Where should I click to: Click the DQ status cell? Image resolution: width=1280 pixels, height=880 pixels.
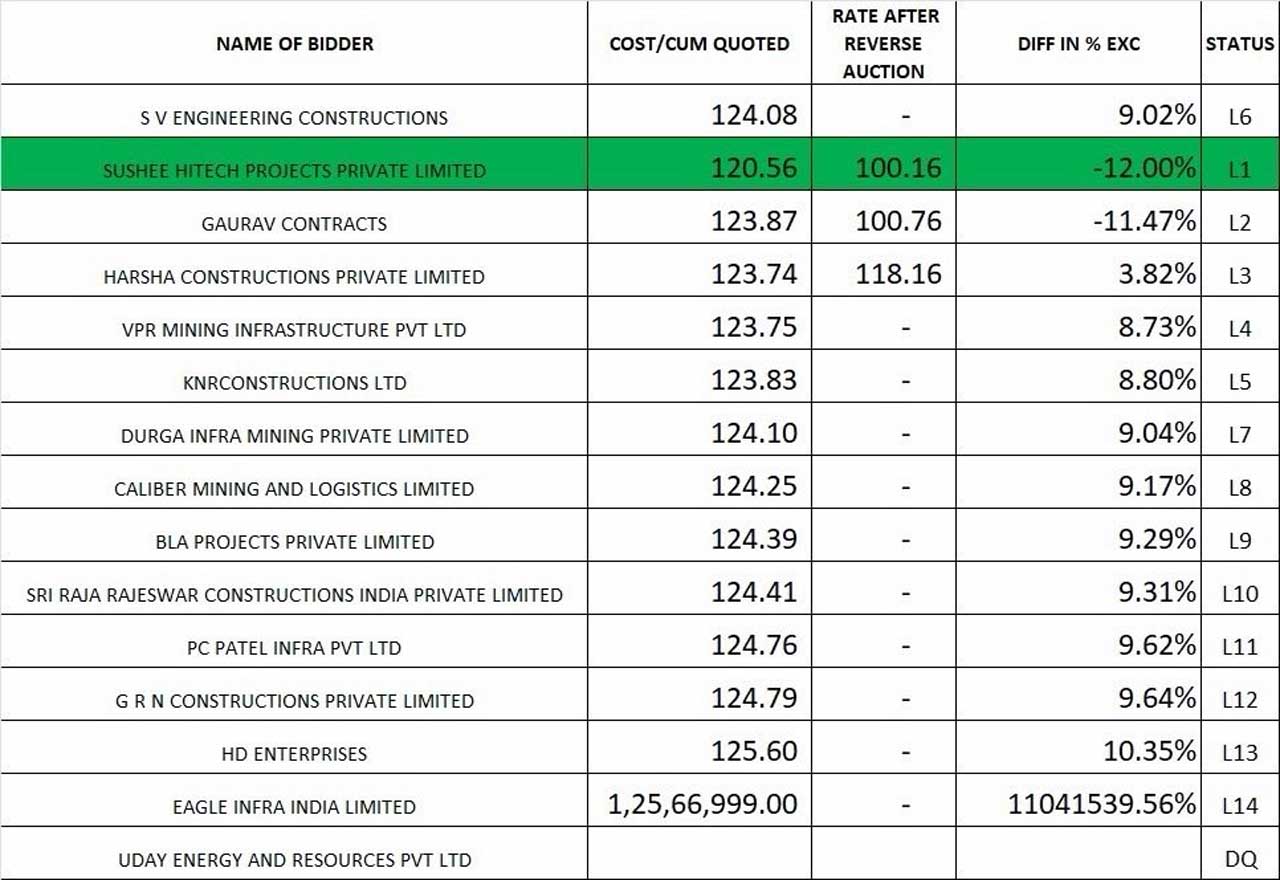1240,859
